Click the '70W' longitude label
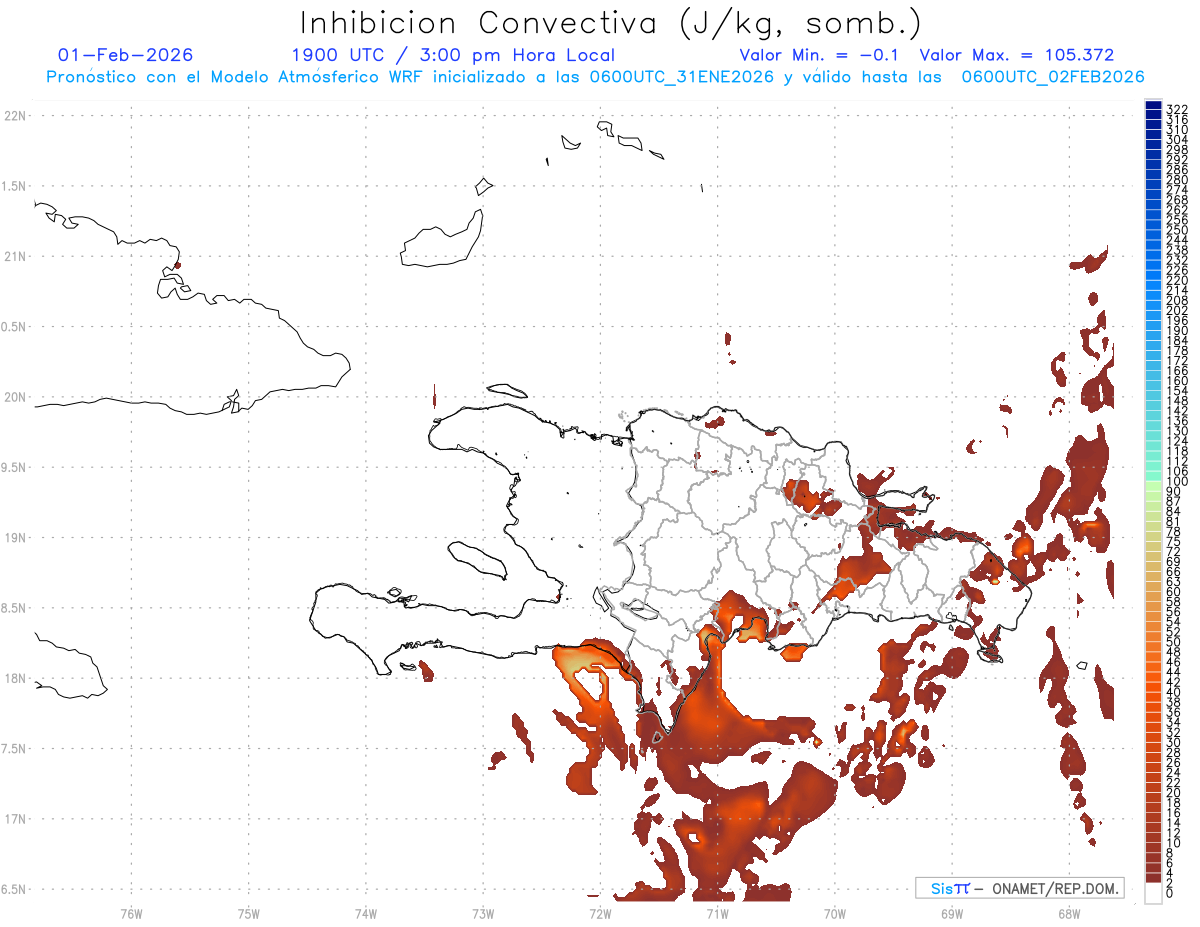This screenshot has height=927, width=1200. [x=834, y=913]
